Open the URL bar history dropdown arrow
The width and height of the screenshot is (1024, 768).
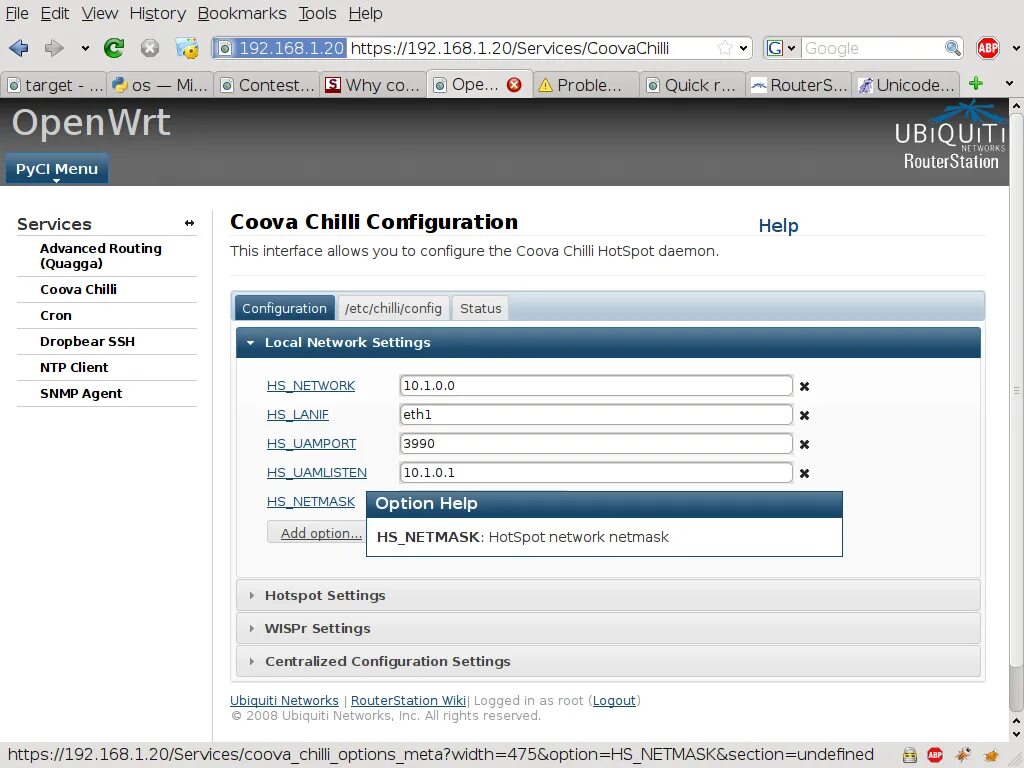[x=743, y=48]
